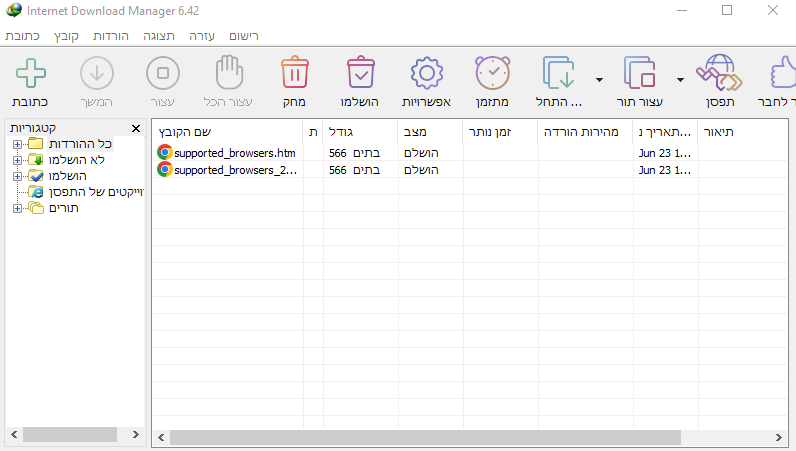Open Options gear icon
Screen dimensions: 796x451
(x=426, y=73)
